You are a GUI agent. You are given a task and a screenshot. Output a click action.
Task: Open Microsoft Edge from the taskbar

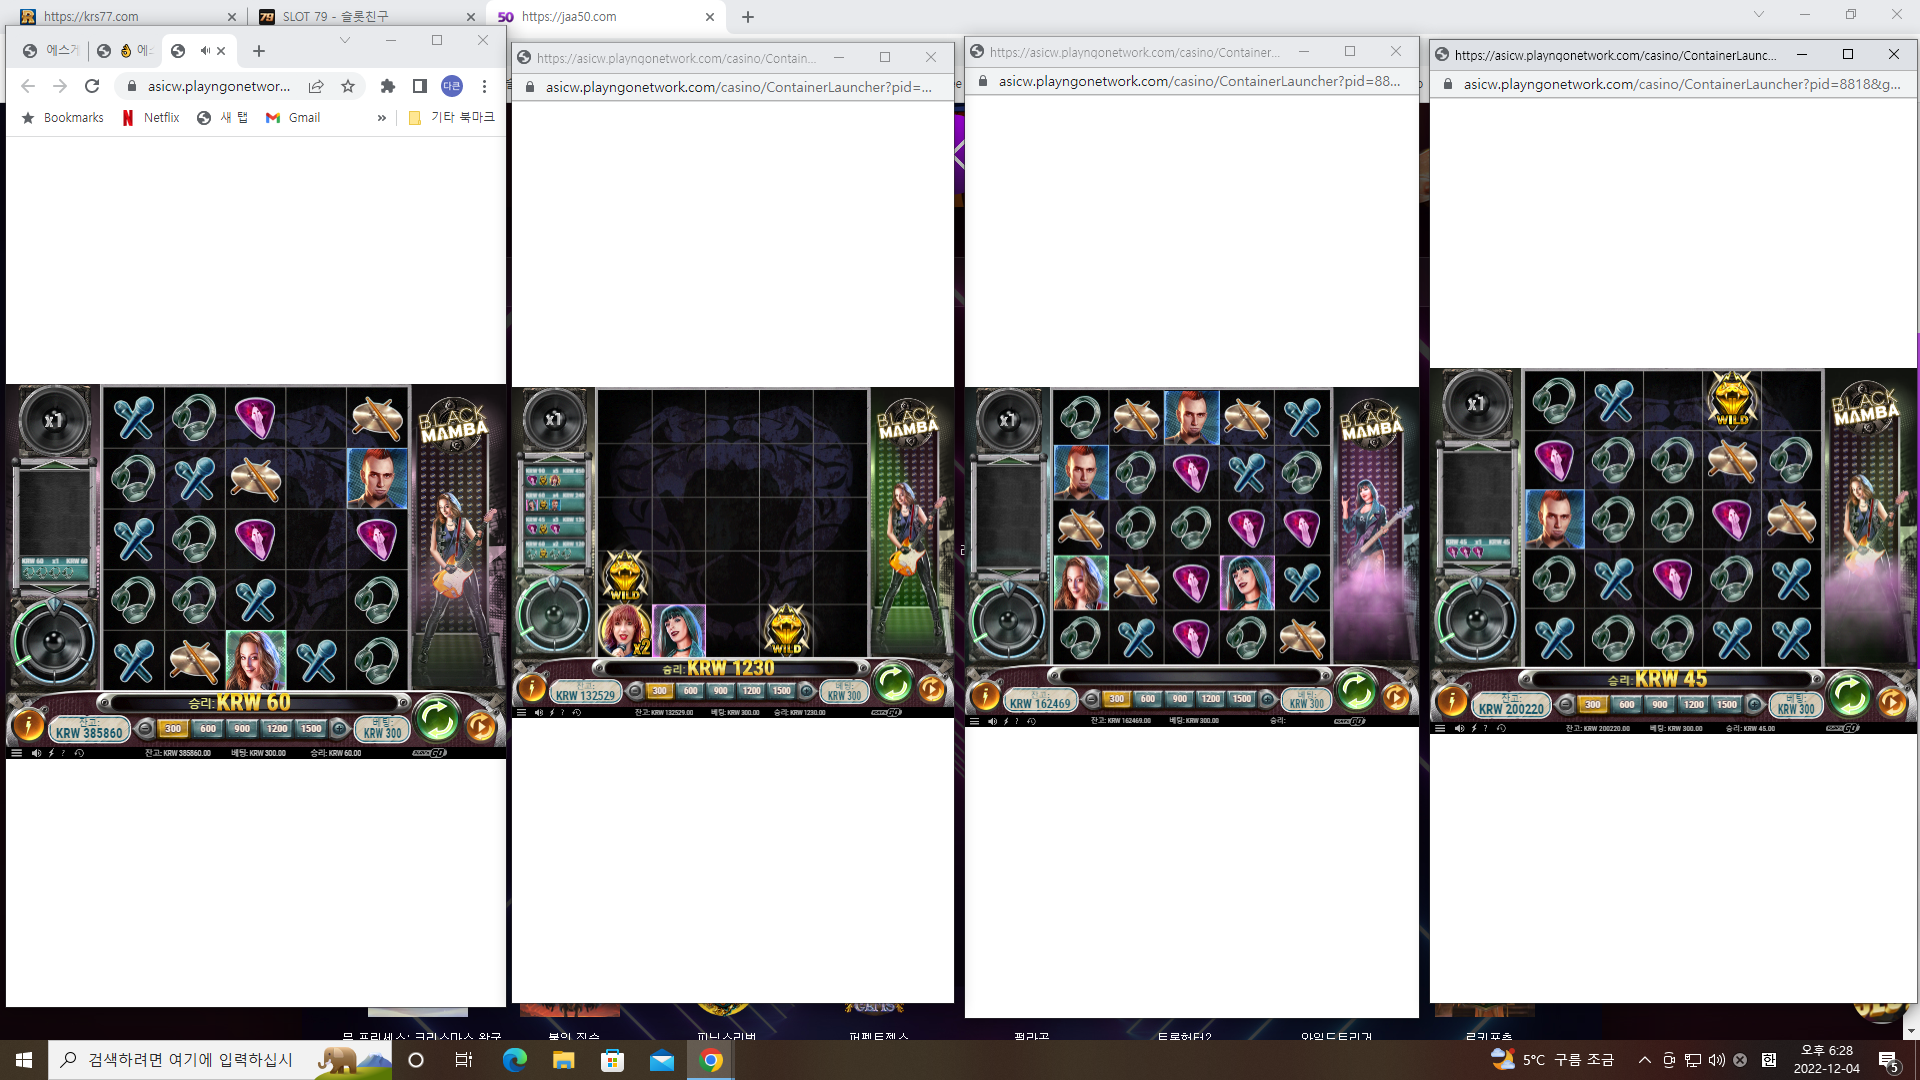(x=514, y=1060)
